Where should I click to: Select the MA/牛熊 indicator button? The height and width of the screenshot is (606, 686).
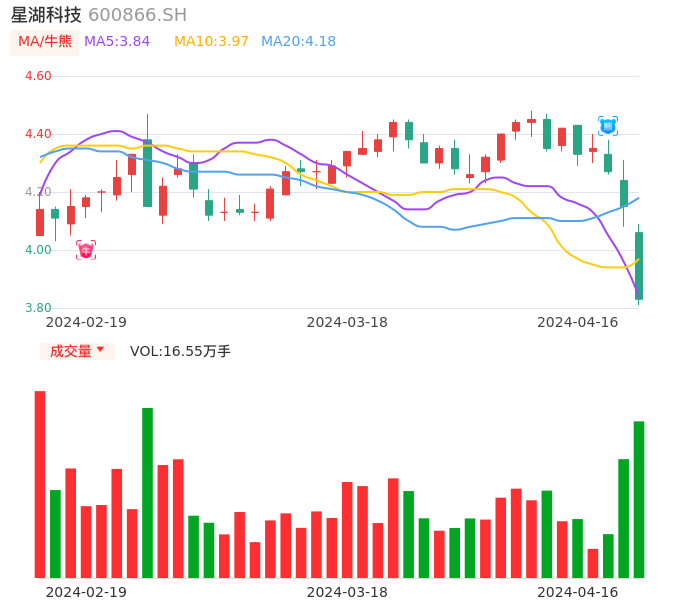point(45,42)
